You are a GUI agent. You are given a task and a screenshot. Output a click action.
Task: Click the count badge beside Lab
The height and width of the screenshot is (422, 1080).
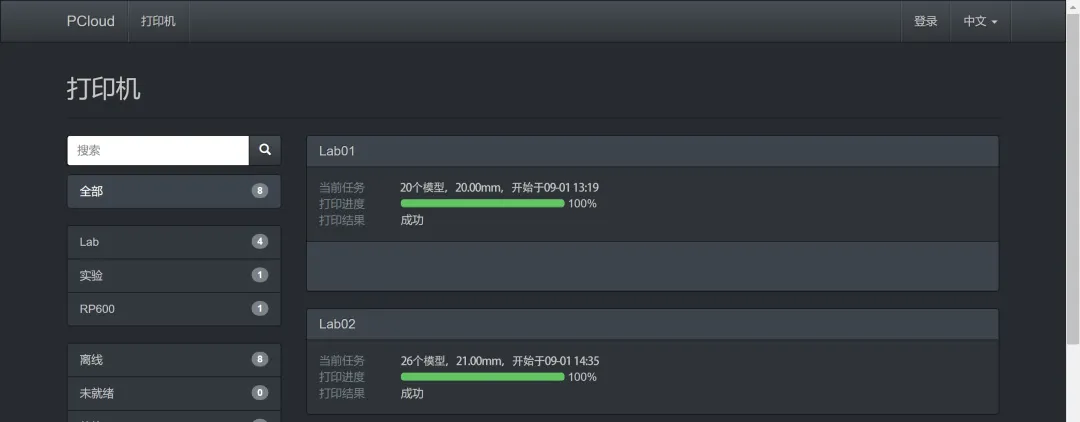click(x=260, y=242)
